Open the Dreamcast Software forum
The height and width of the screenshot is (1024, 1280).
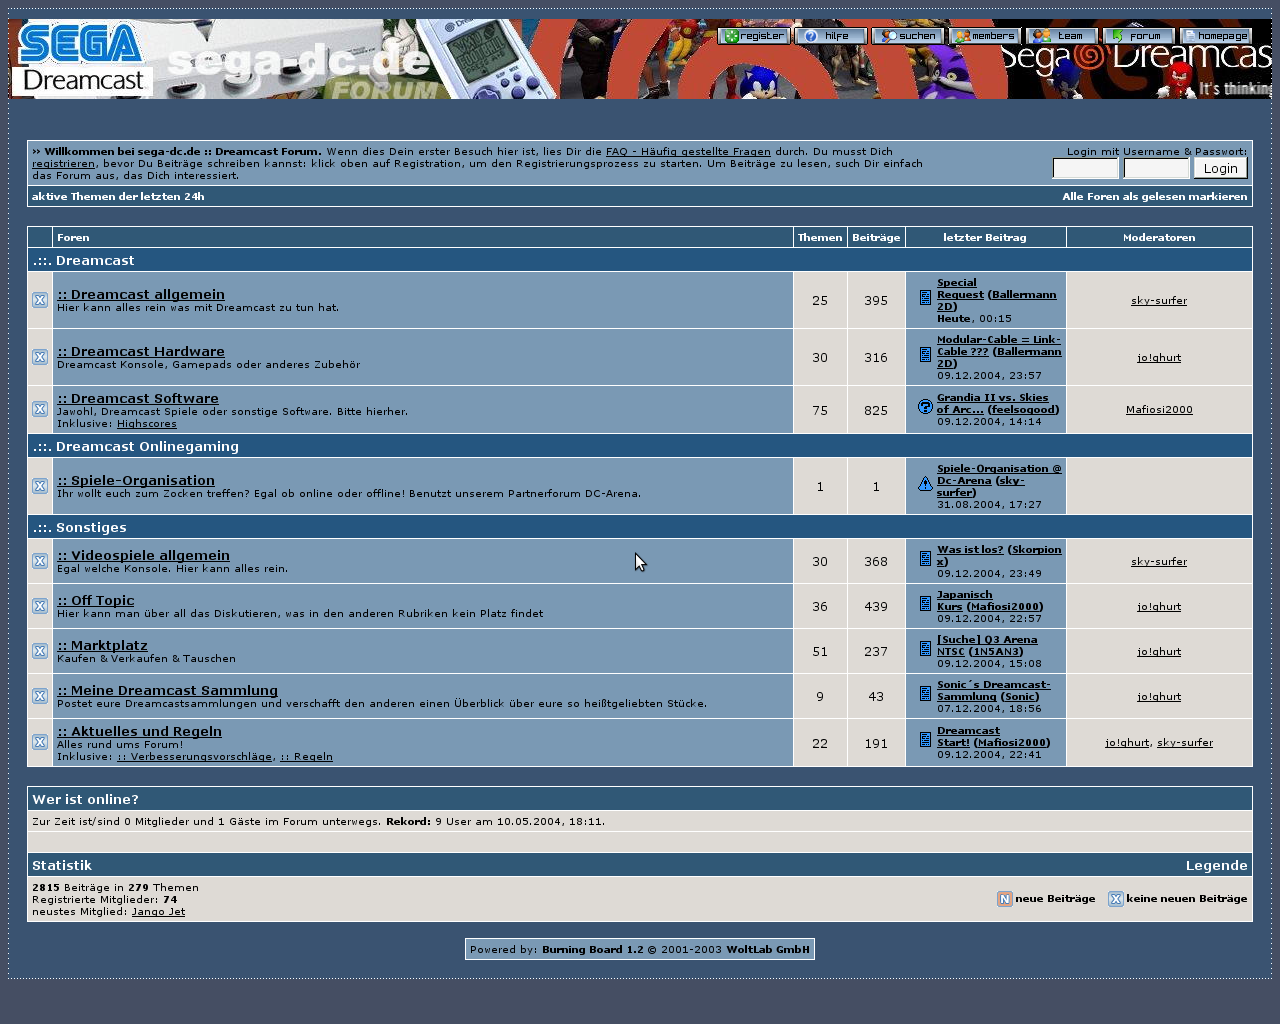click(138, 398)
